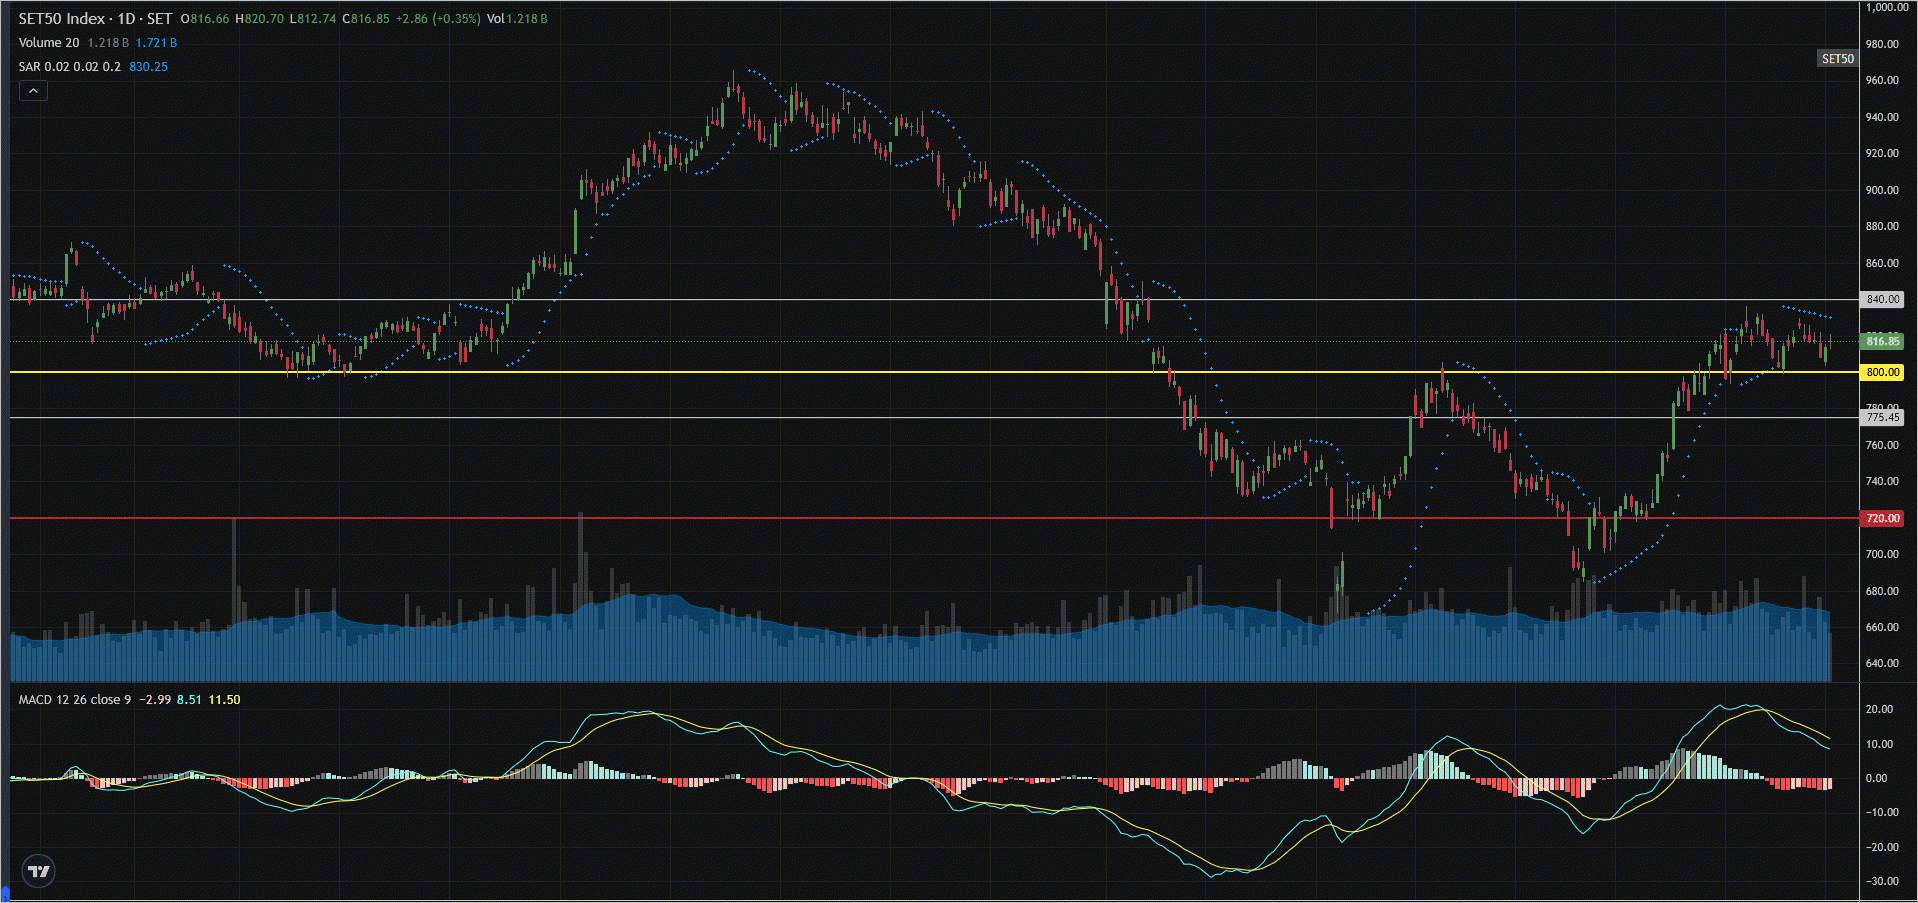1918x903 pixels.
Task: Select the 840.00 horizontal line label
Action: click(1883, 299)
